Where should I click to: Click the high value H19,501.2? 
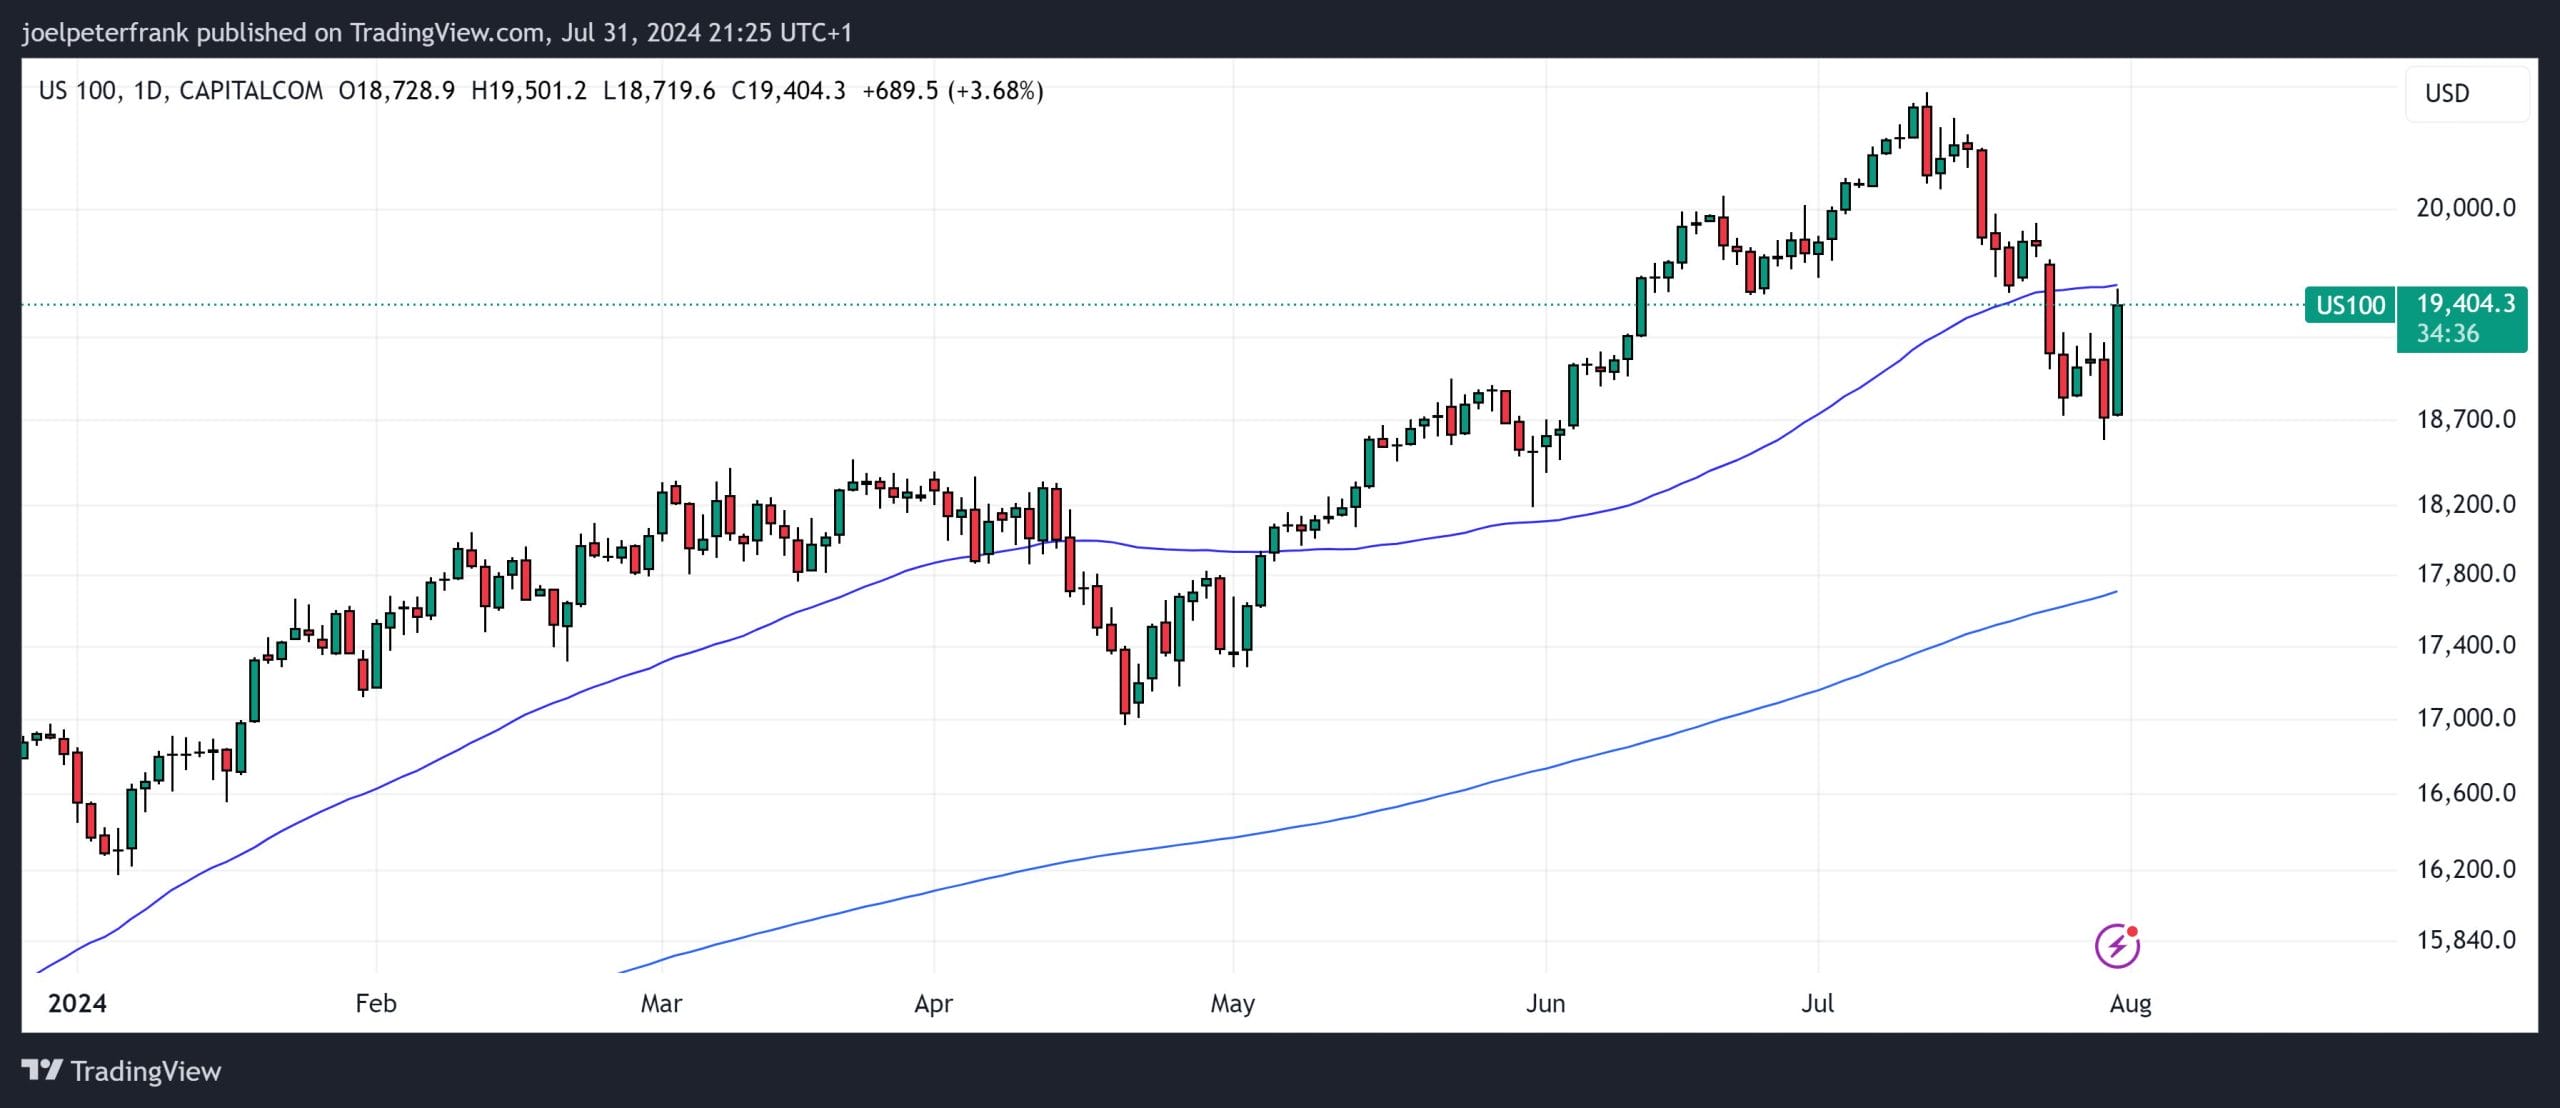pos(528,91)
